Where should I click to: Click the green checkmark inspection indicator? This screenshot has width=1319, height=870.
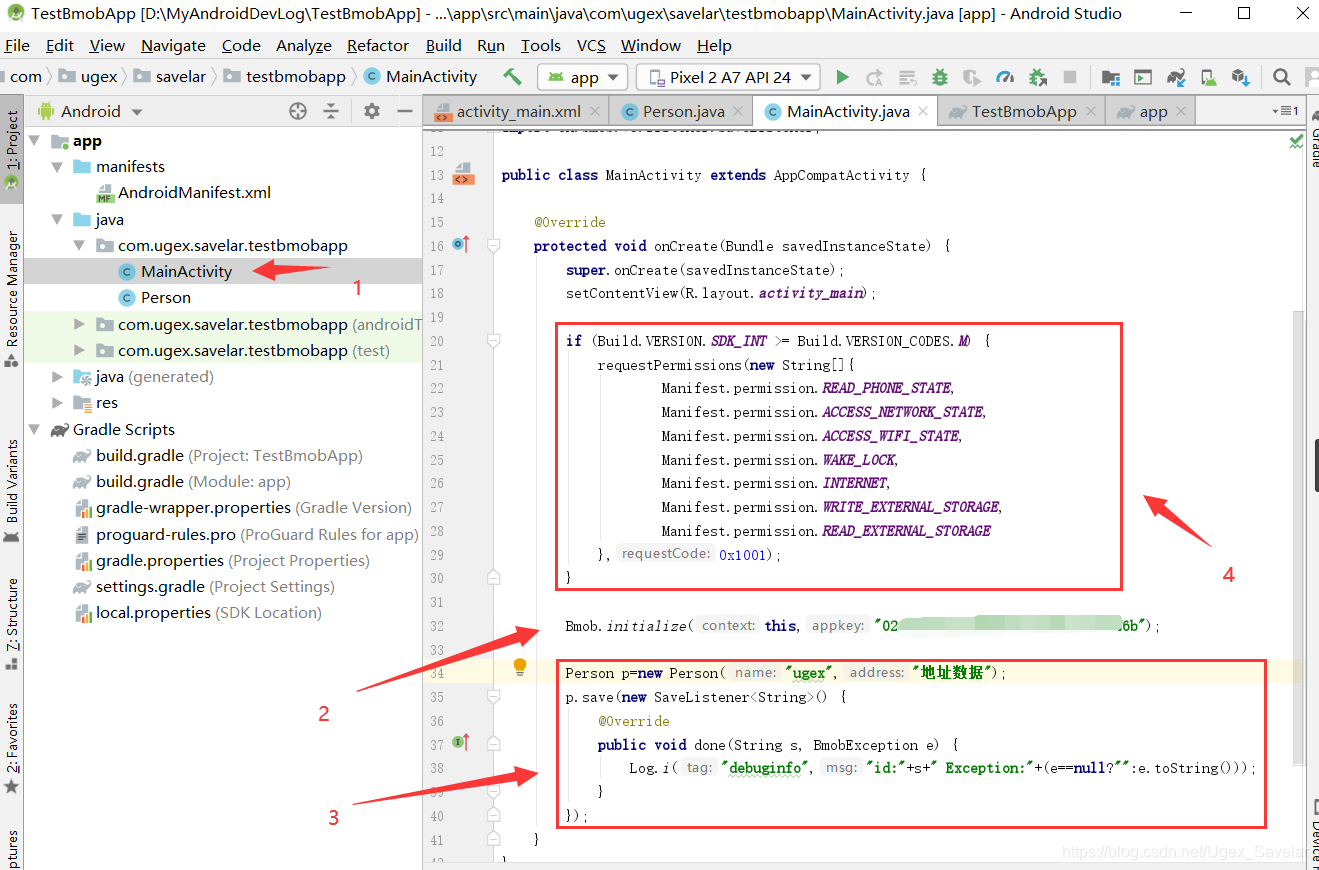(1296, 142)
